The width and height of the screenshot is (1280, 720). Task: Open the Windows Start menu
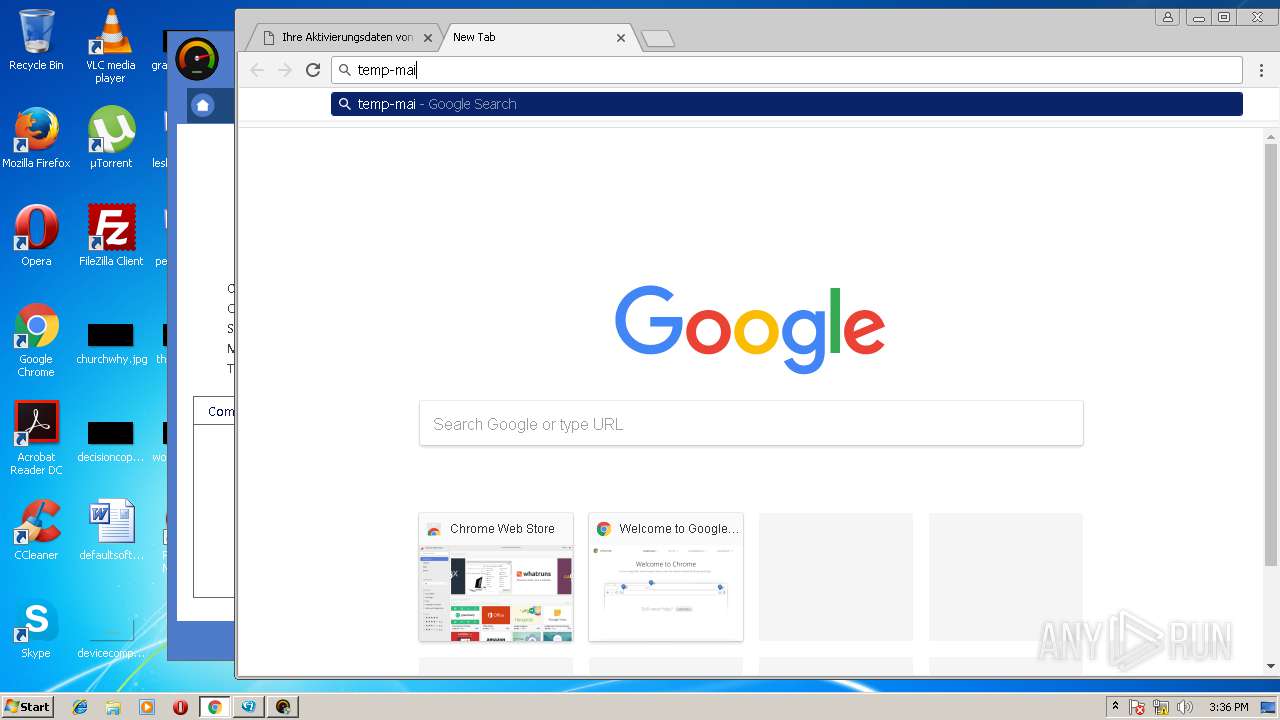(x=27, y=706)
